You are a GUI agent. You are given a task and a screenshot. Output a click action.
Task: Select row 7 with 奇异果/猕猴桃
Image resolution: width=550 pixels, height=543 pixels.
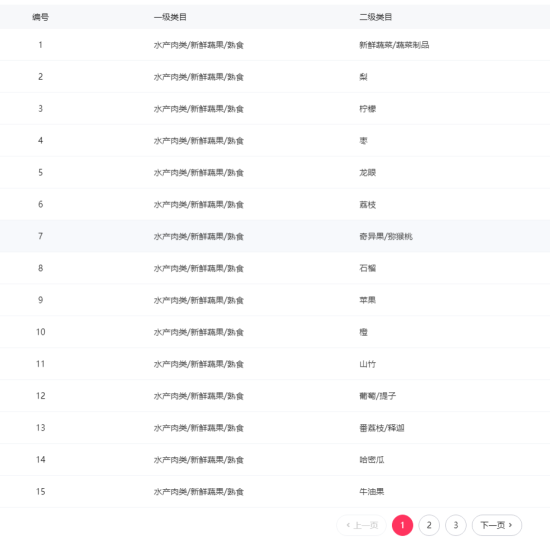click(x=275, y=236)
